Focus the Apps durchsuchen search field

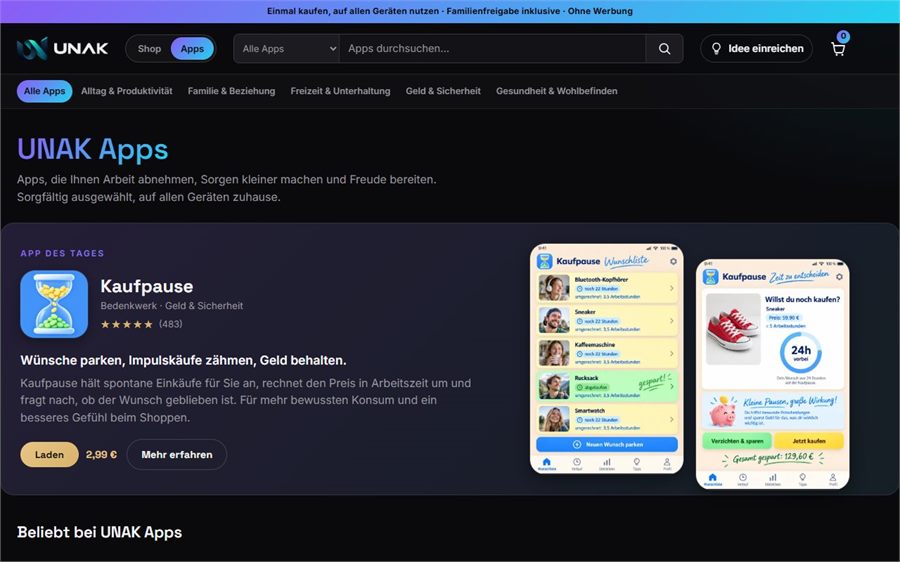tap(492, 49)
